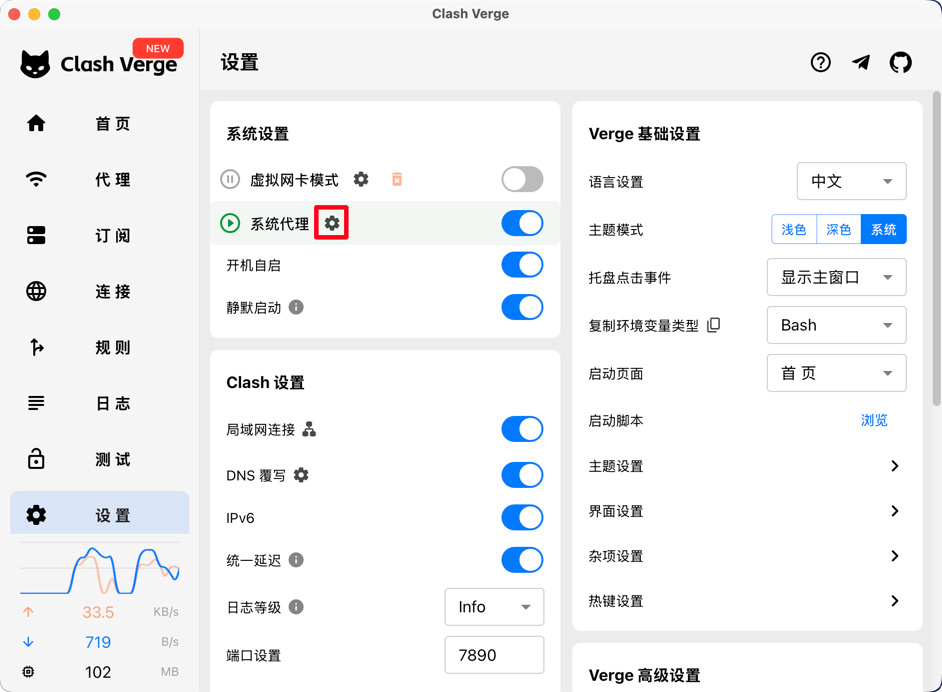Go to 设置 in the sidebar
The width and height of the screenshot is (942, 692).
[x=100, y=515]
